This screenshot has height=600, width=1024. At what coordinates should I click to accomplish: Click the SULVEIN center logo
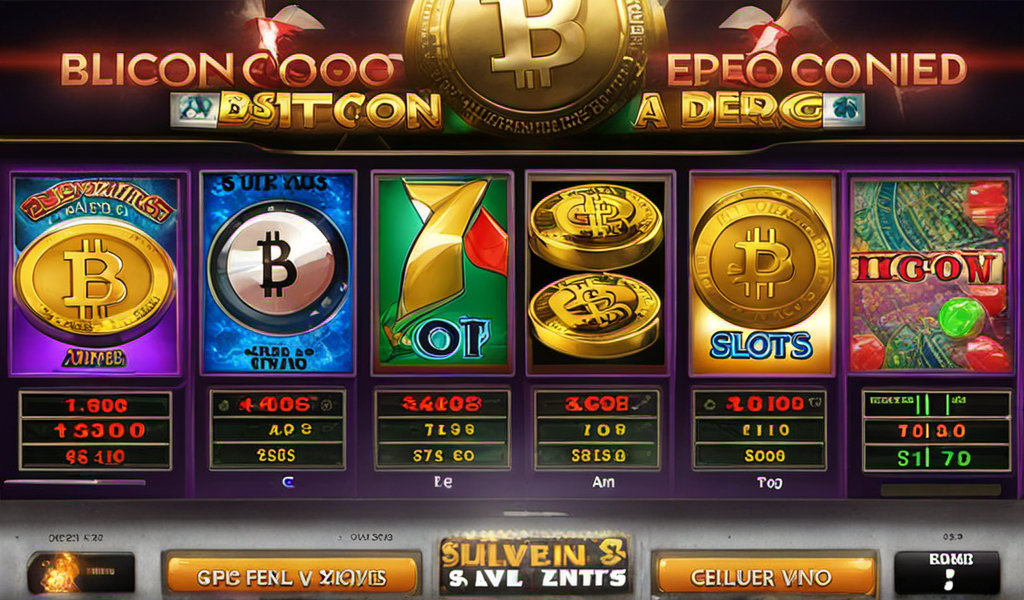pos(534,565)
